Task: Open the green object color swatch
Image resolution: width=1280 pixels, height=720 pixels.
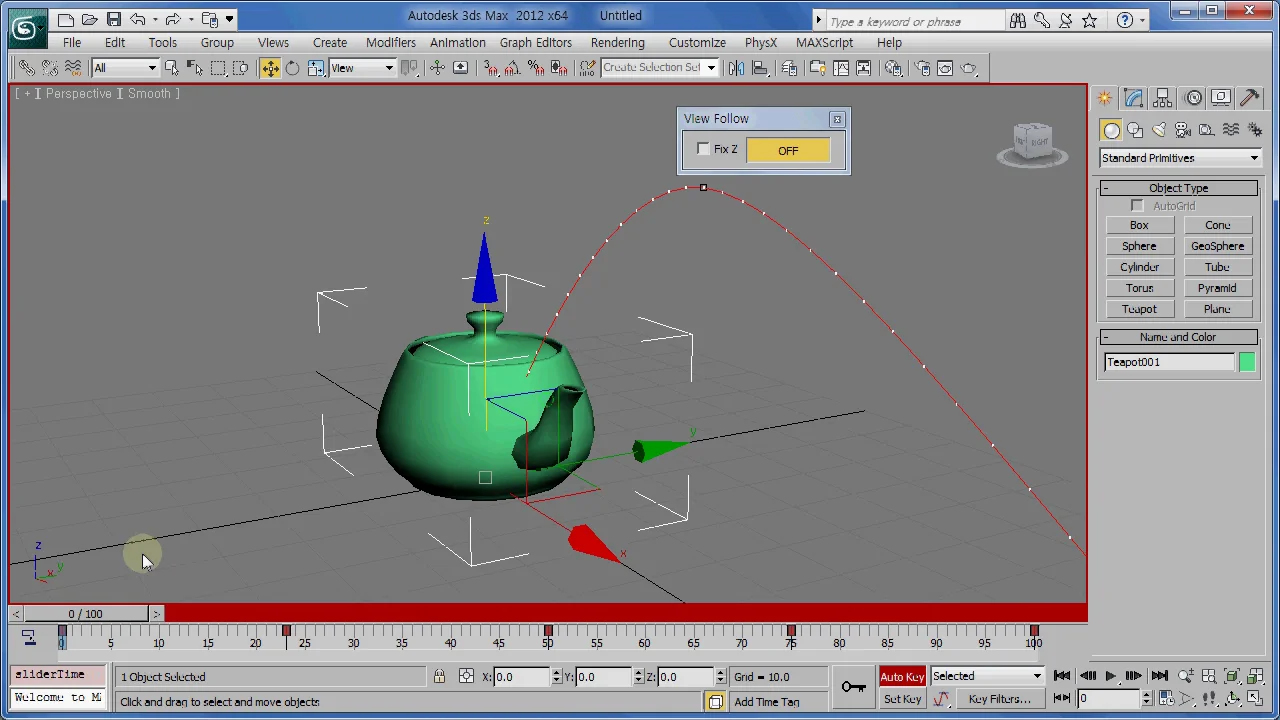Action: (1247, 362)
